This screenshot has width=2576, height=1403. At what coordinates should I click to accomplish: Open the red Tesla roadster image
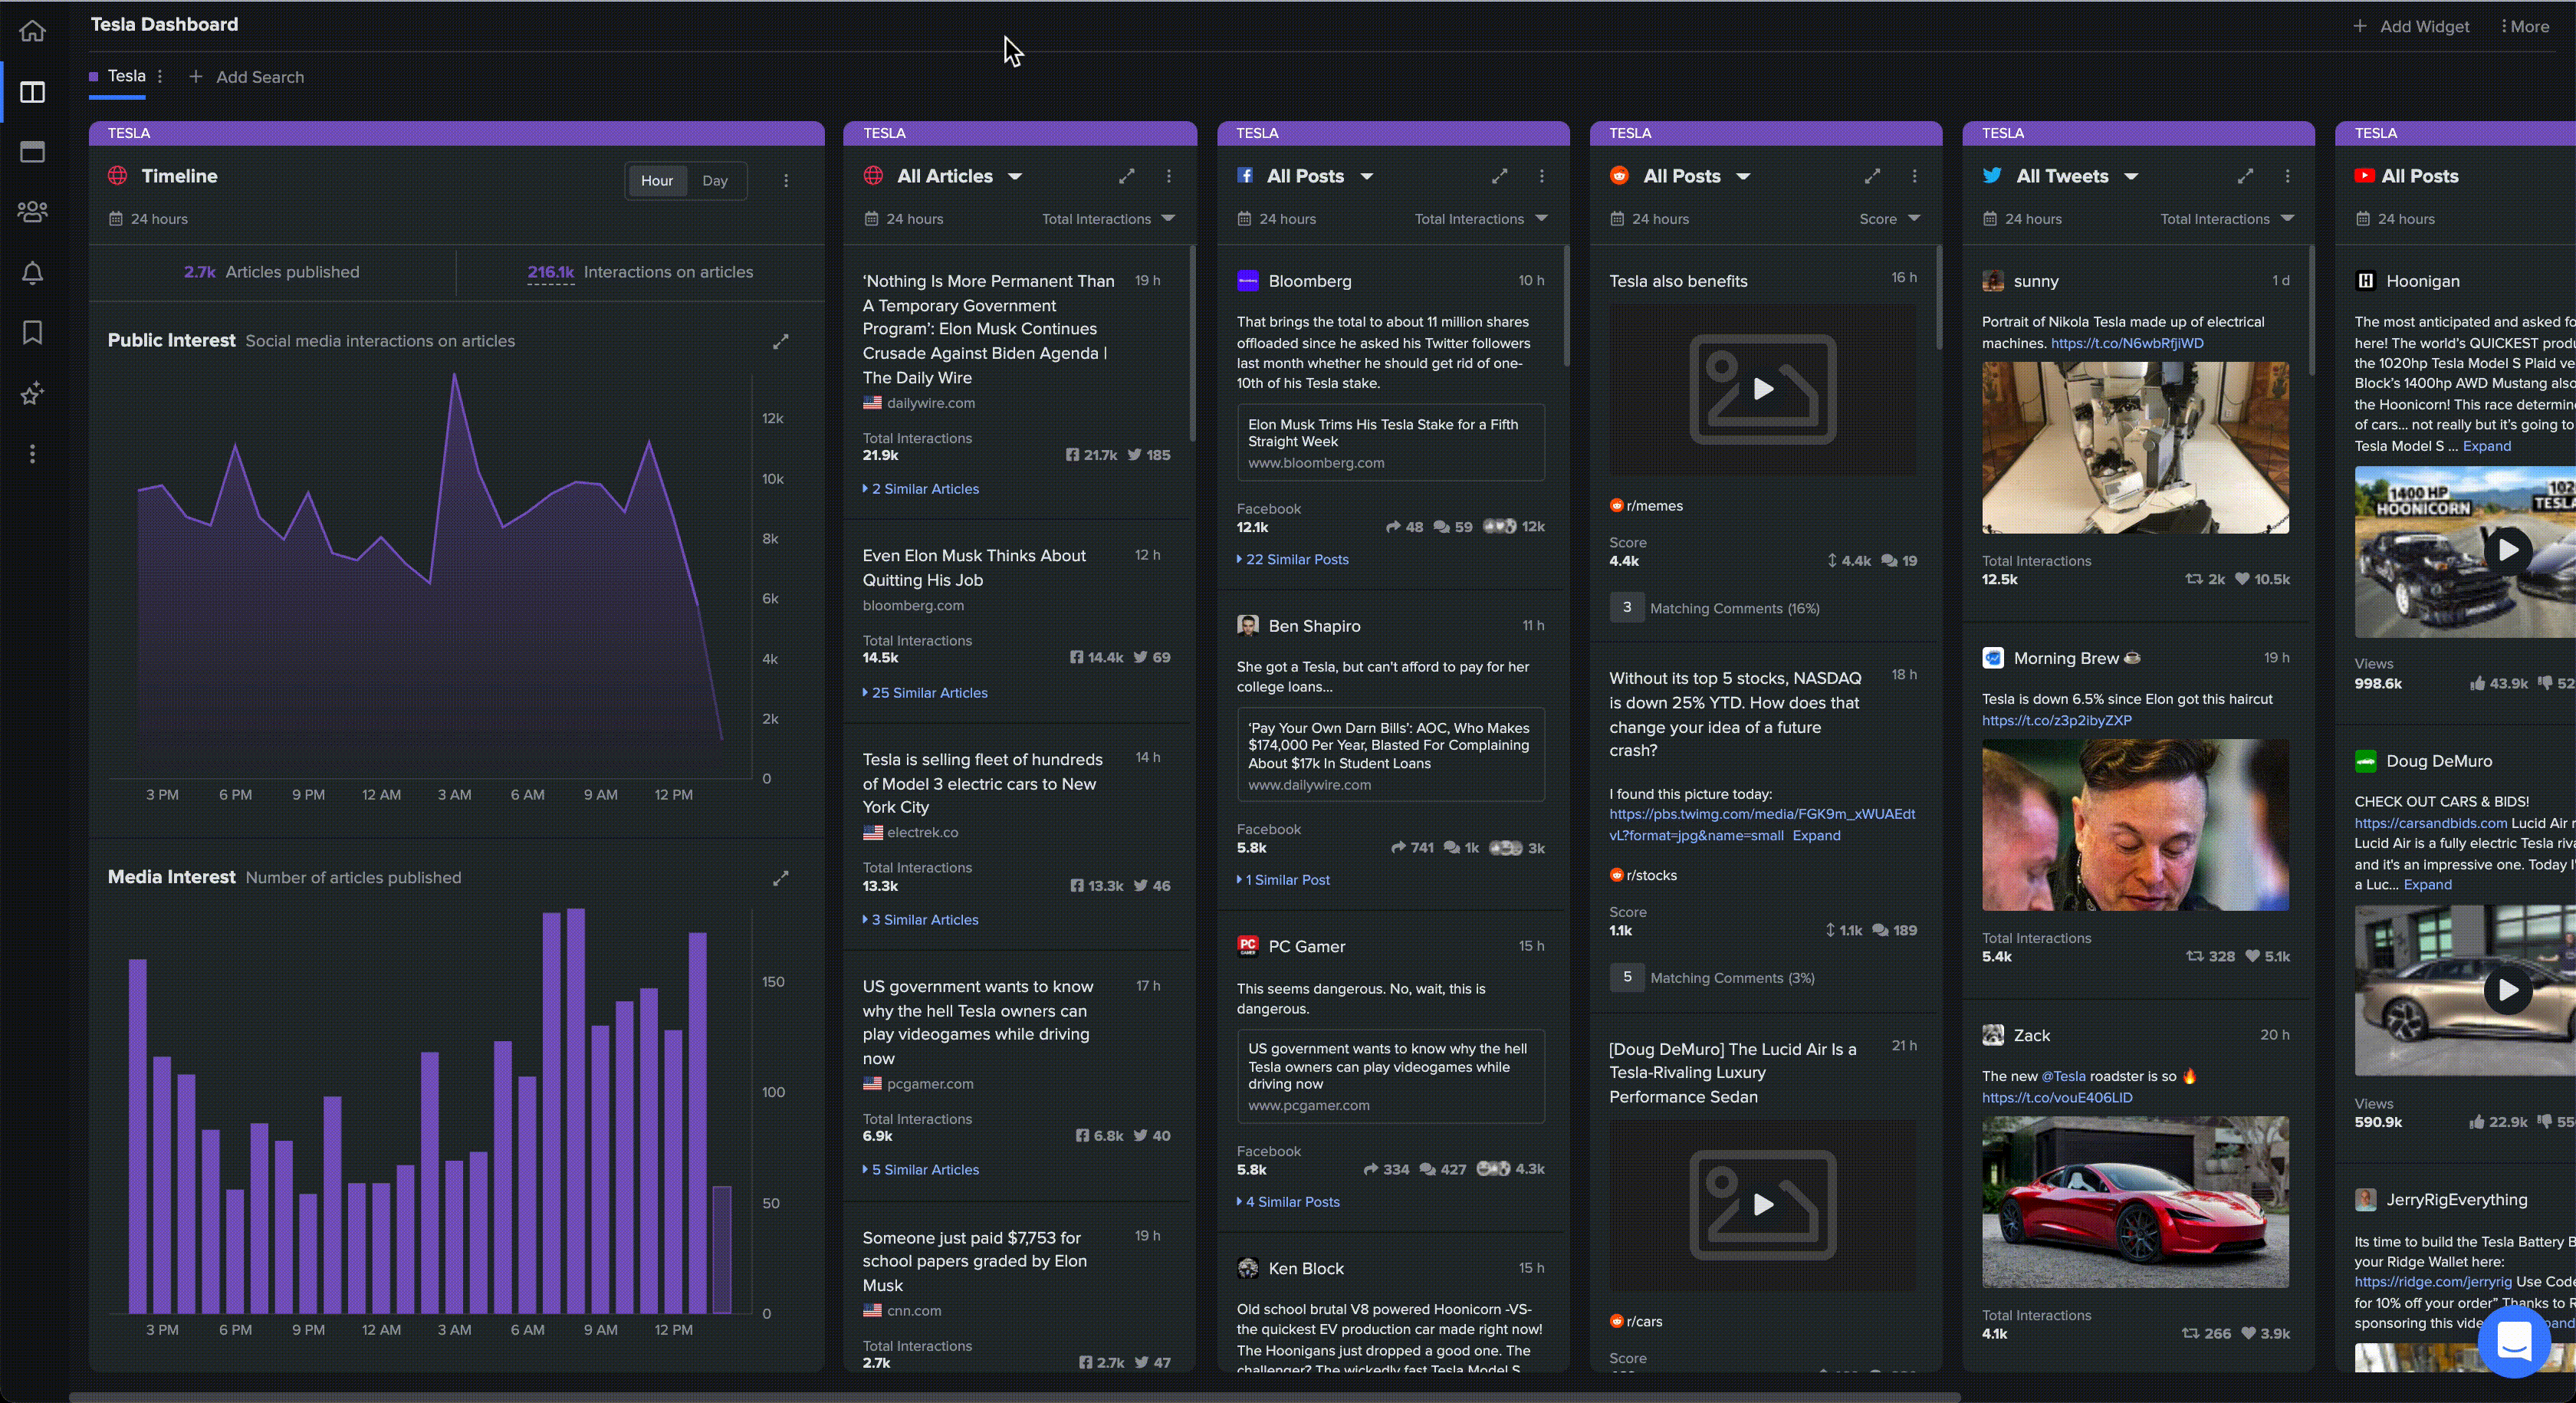2135,1202
